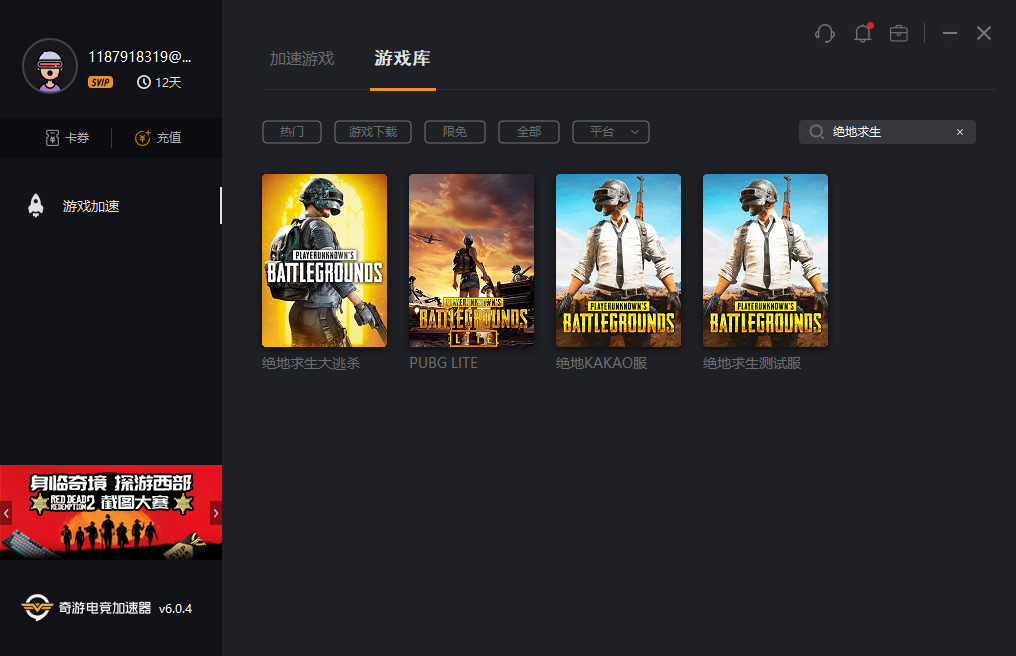Click the PUBG LITE title text
This screenshot has width=1016, height=656.
[443, 363]
